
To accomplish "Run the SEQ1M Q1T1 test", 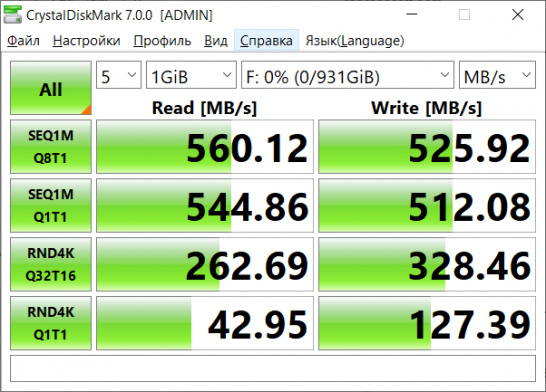I will (51, 205).
